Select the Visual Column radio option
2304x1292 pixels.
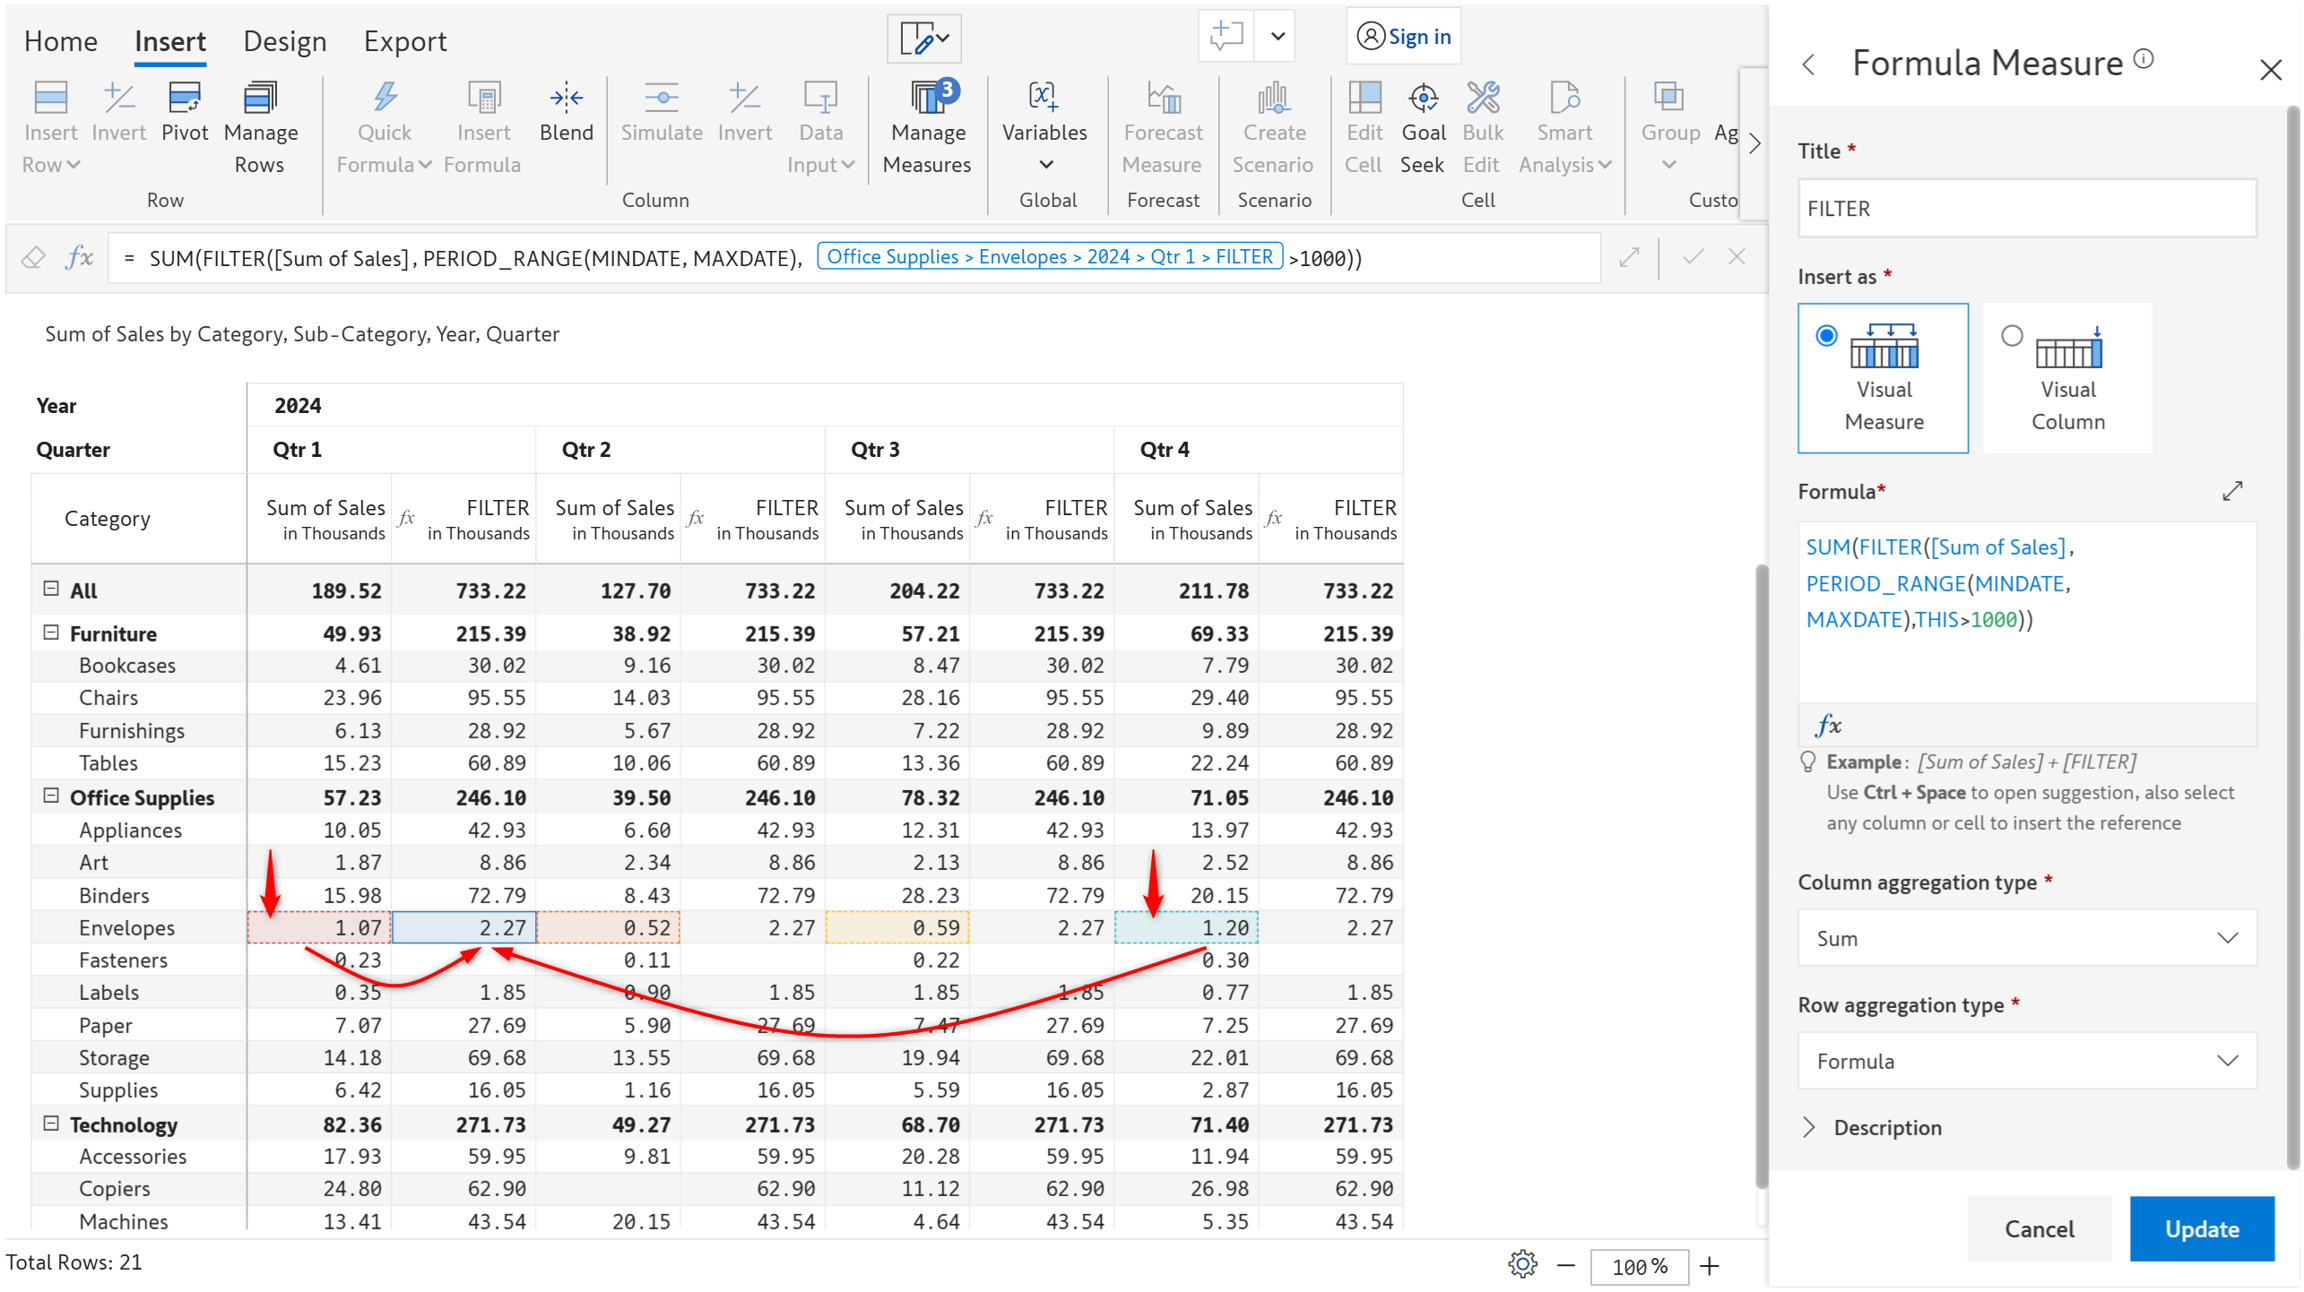pyautogui.click(x=2011, y=336)
